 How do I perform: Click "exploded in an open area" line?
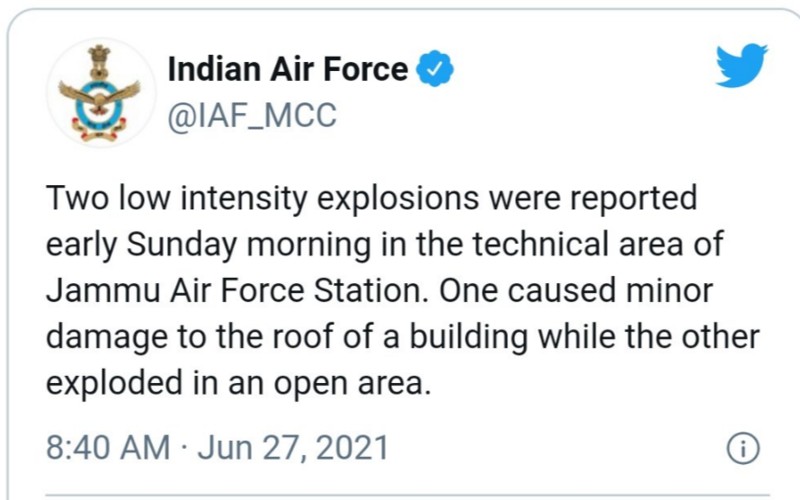click(x=239, y=382)
